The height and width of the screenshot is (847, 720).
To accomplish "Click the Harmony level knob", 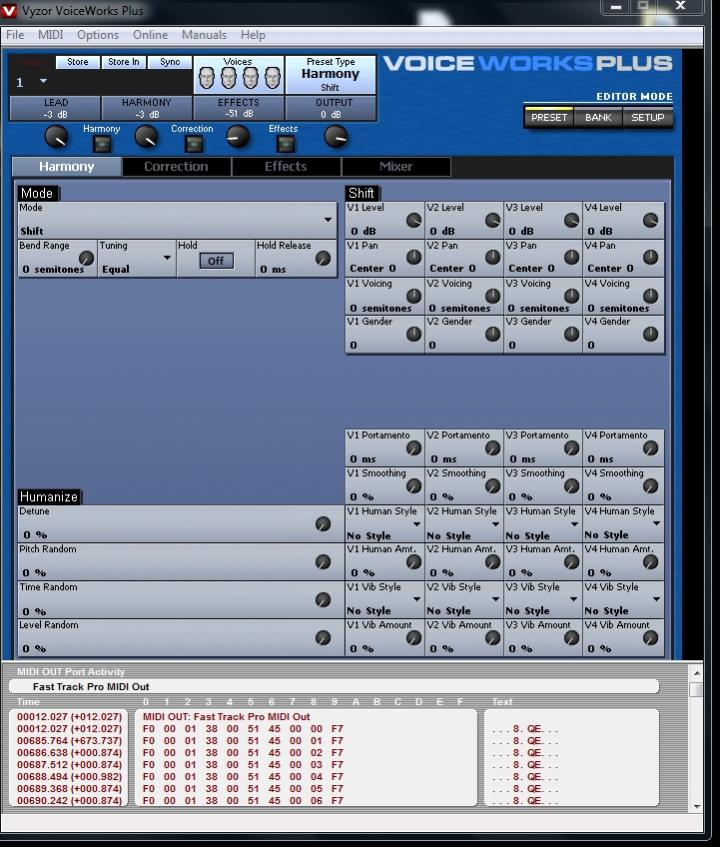I will coord(146,137).
